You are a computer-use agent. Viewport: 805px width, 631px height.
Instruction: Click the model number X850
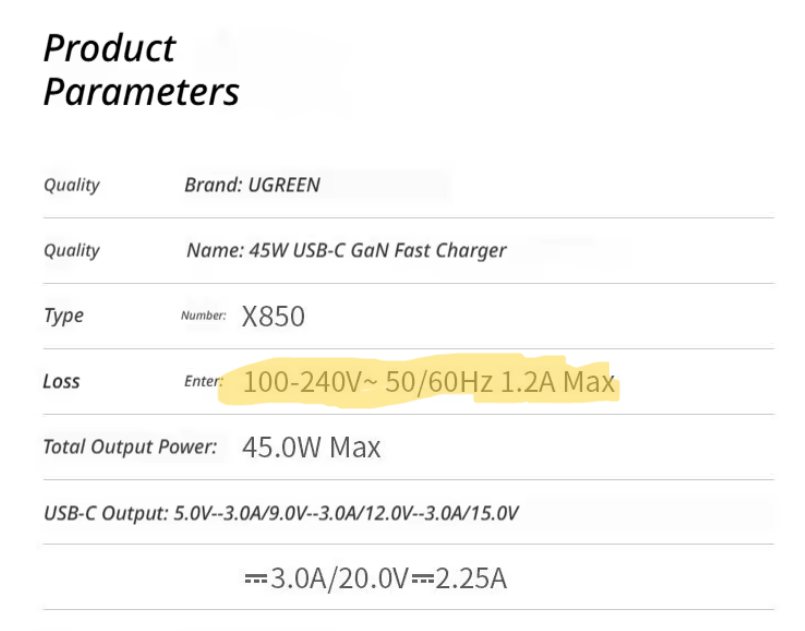273,316
